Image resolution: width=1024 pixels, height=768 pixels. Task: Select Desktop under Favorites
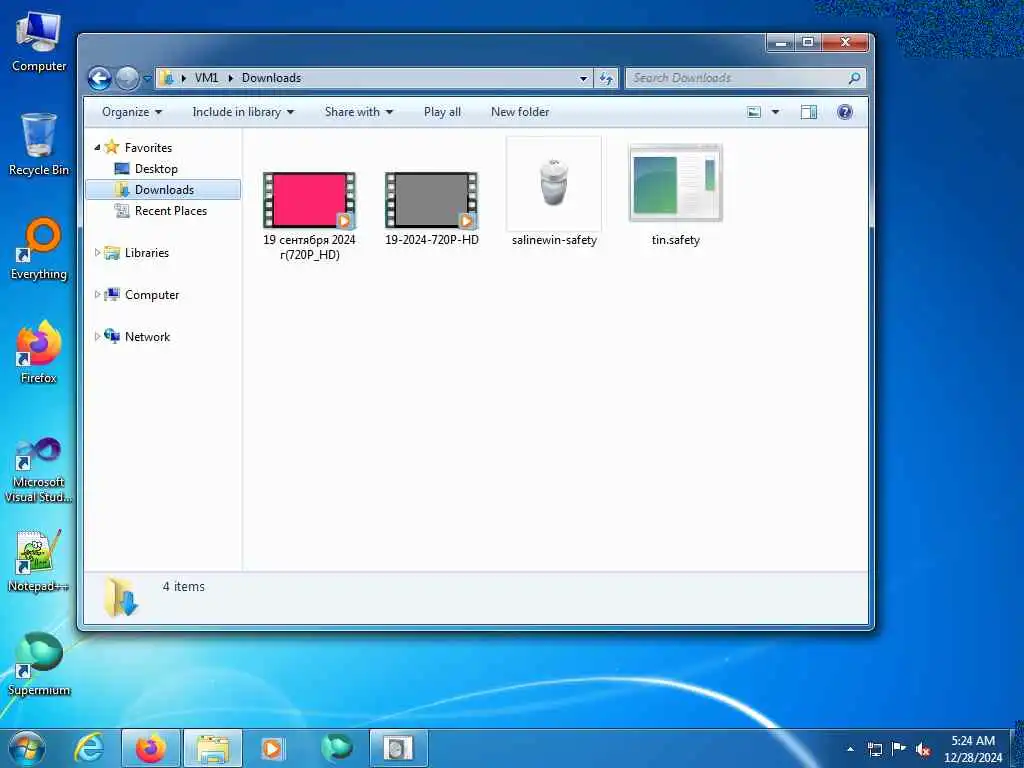(155, 168)
